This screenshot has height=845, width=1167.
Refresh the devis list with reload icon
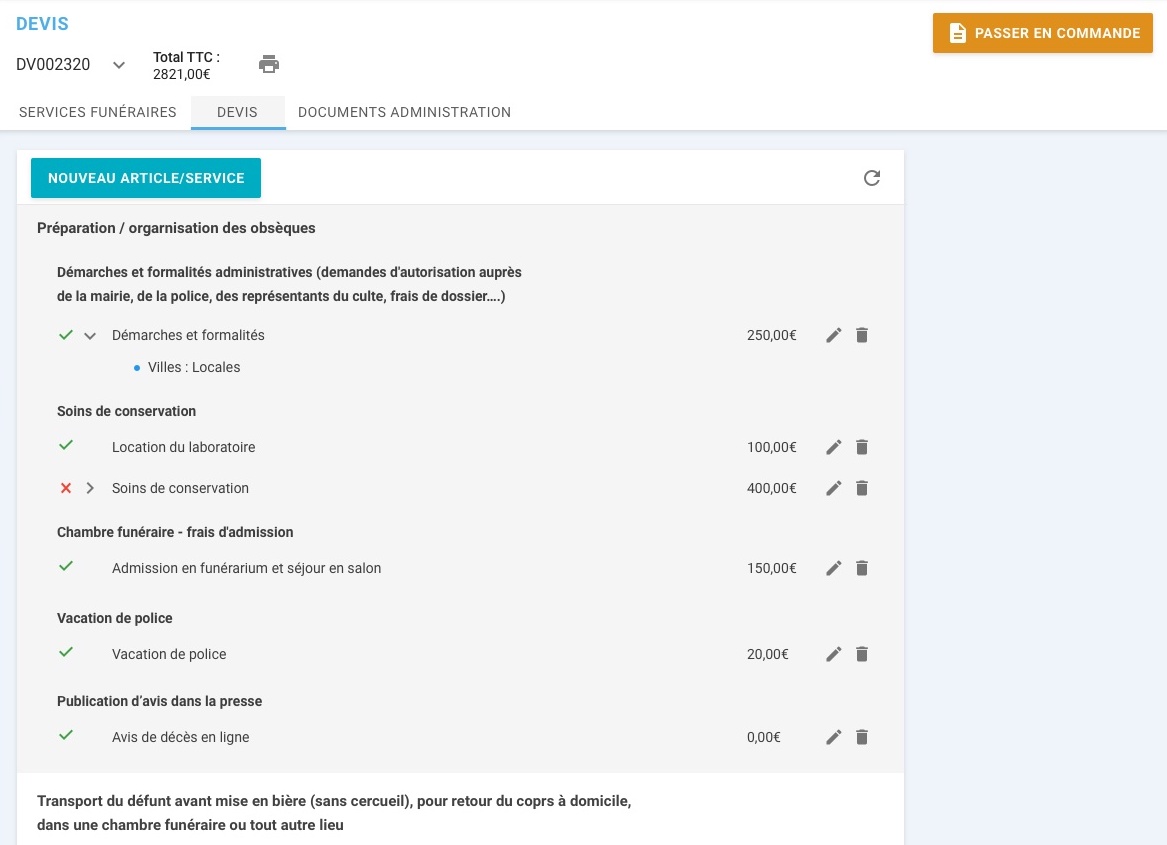point(871,177)
